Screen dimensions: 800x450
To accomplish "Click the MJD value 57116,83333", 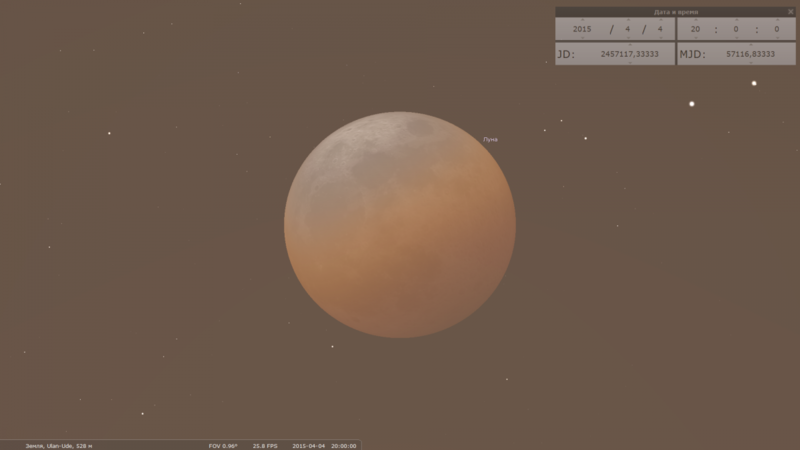I will [x=748, y=54].
